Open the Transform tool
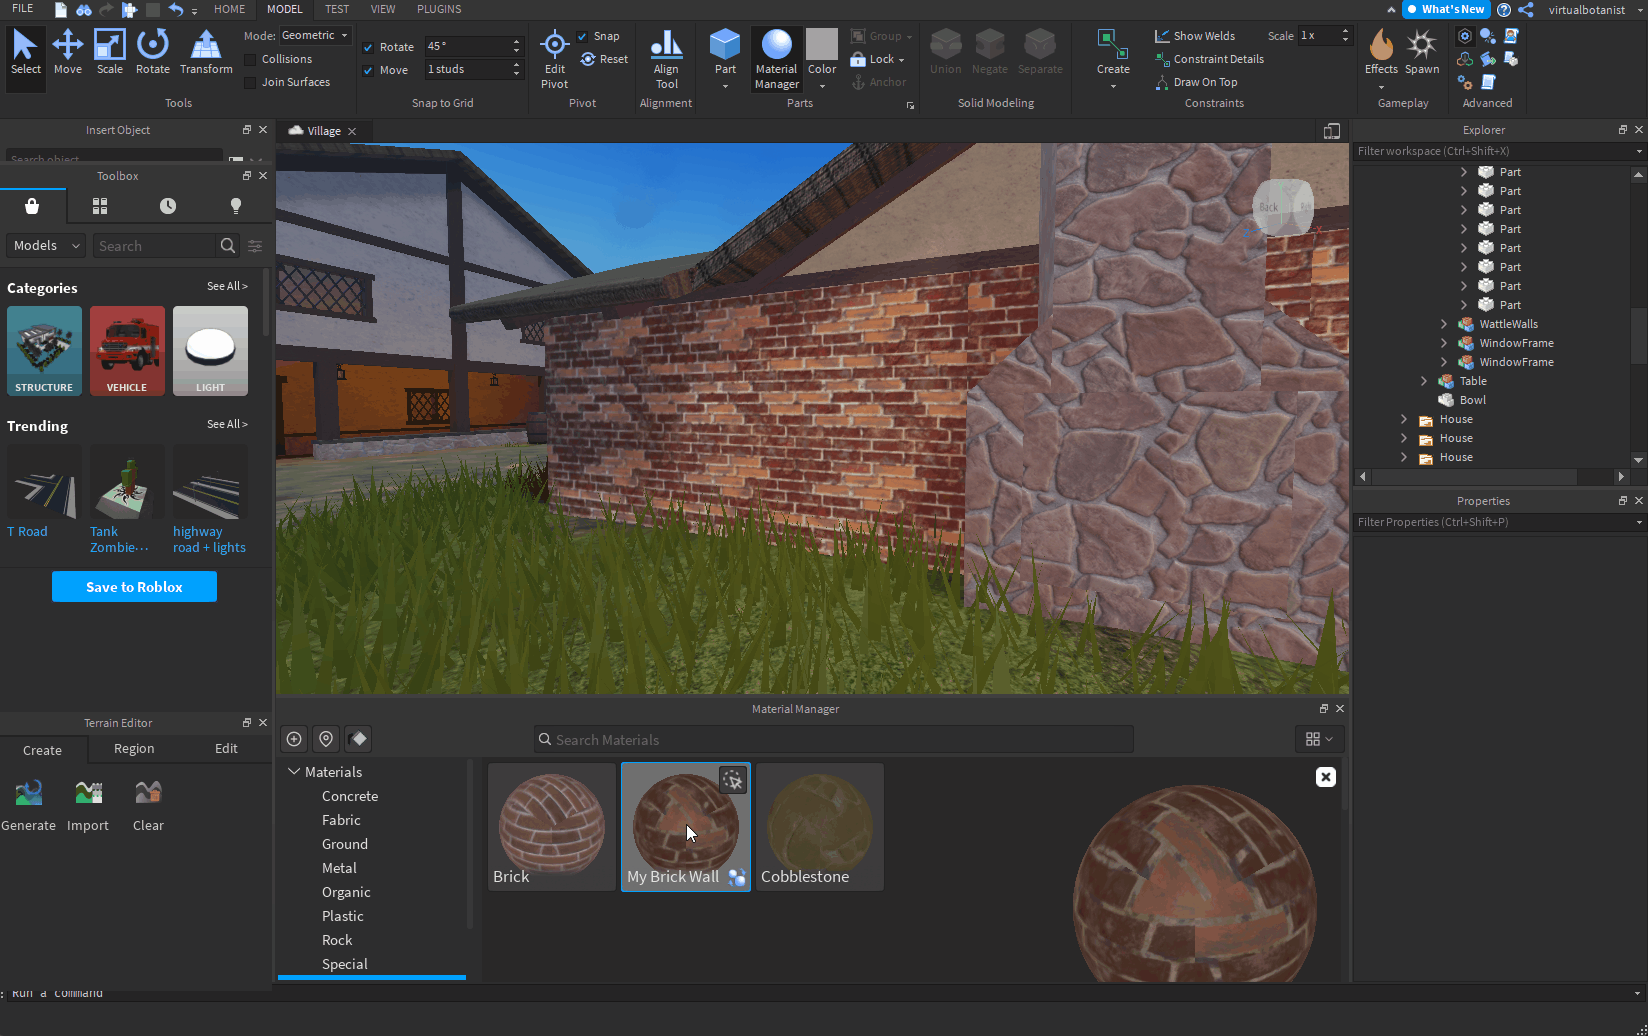 click(x=206, y=52)
